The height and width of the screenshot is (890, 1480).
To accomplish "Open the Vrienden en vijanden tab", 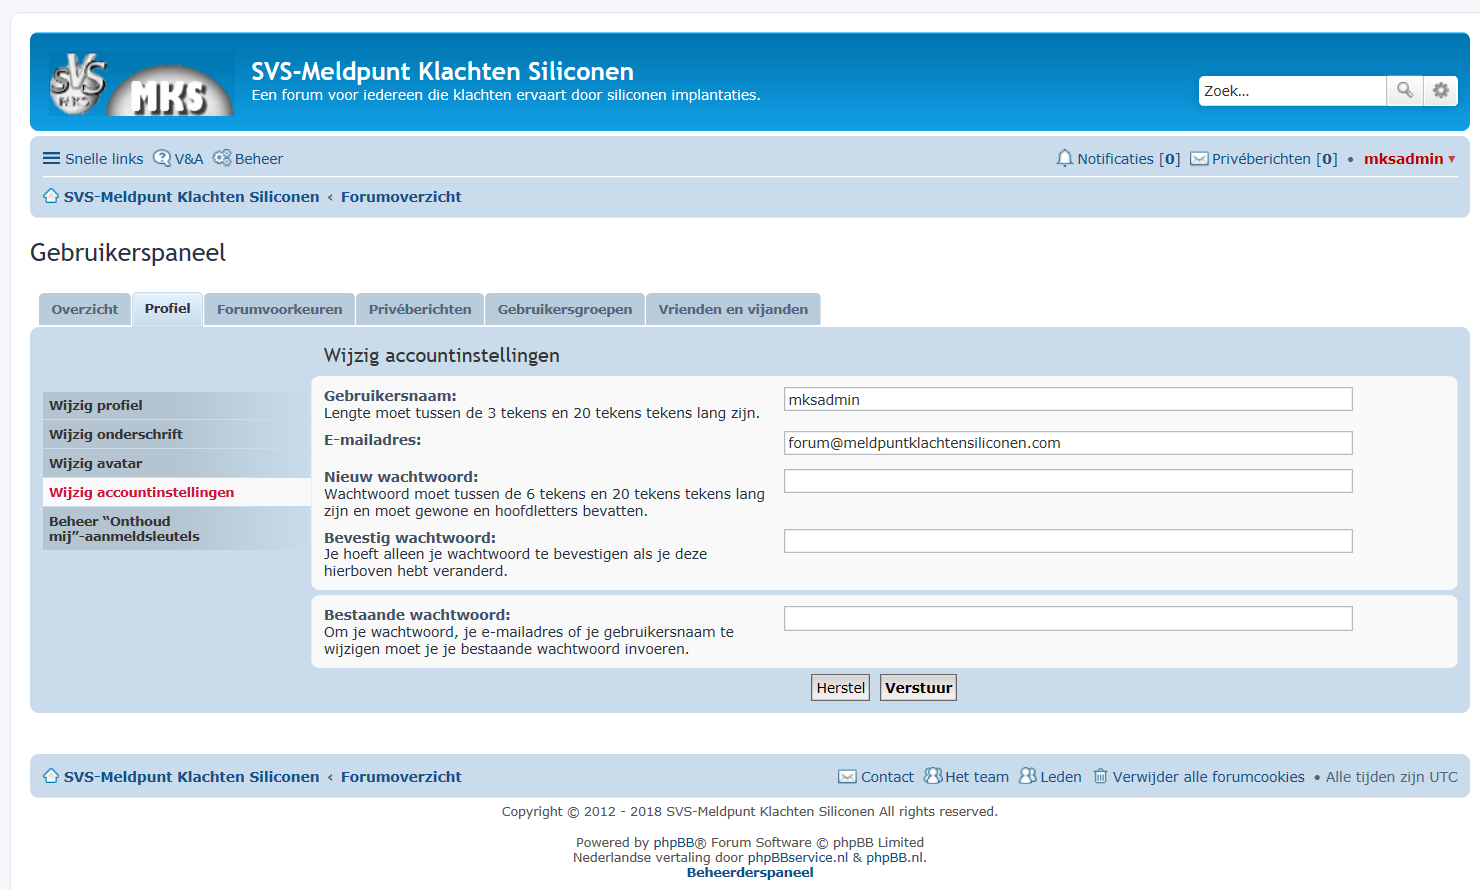I will (732, 310).
